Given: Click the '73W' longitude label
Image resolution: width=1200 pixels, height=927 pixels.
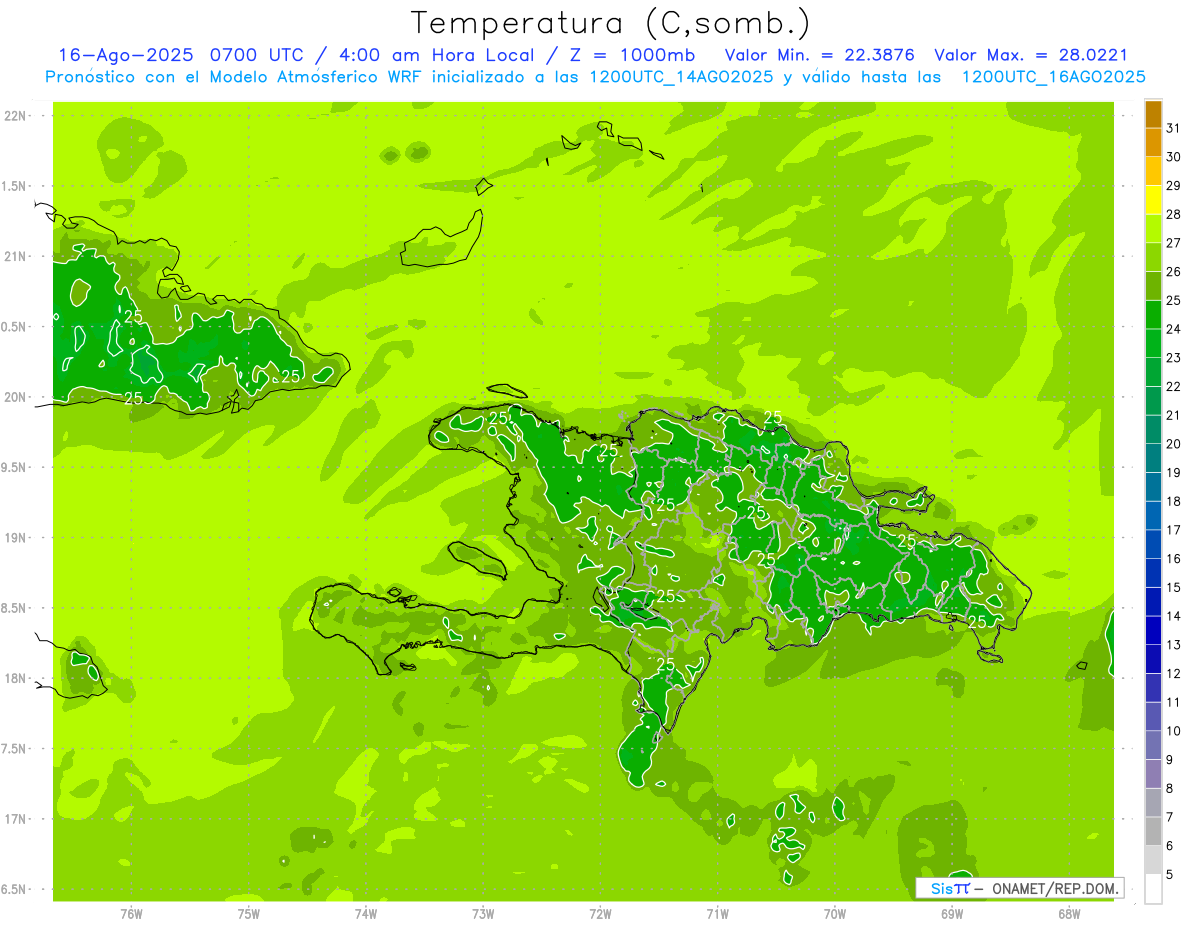Looking at the screenshot, I should coord(483,914).
